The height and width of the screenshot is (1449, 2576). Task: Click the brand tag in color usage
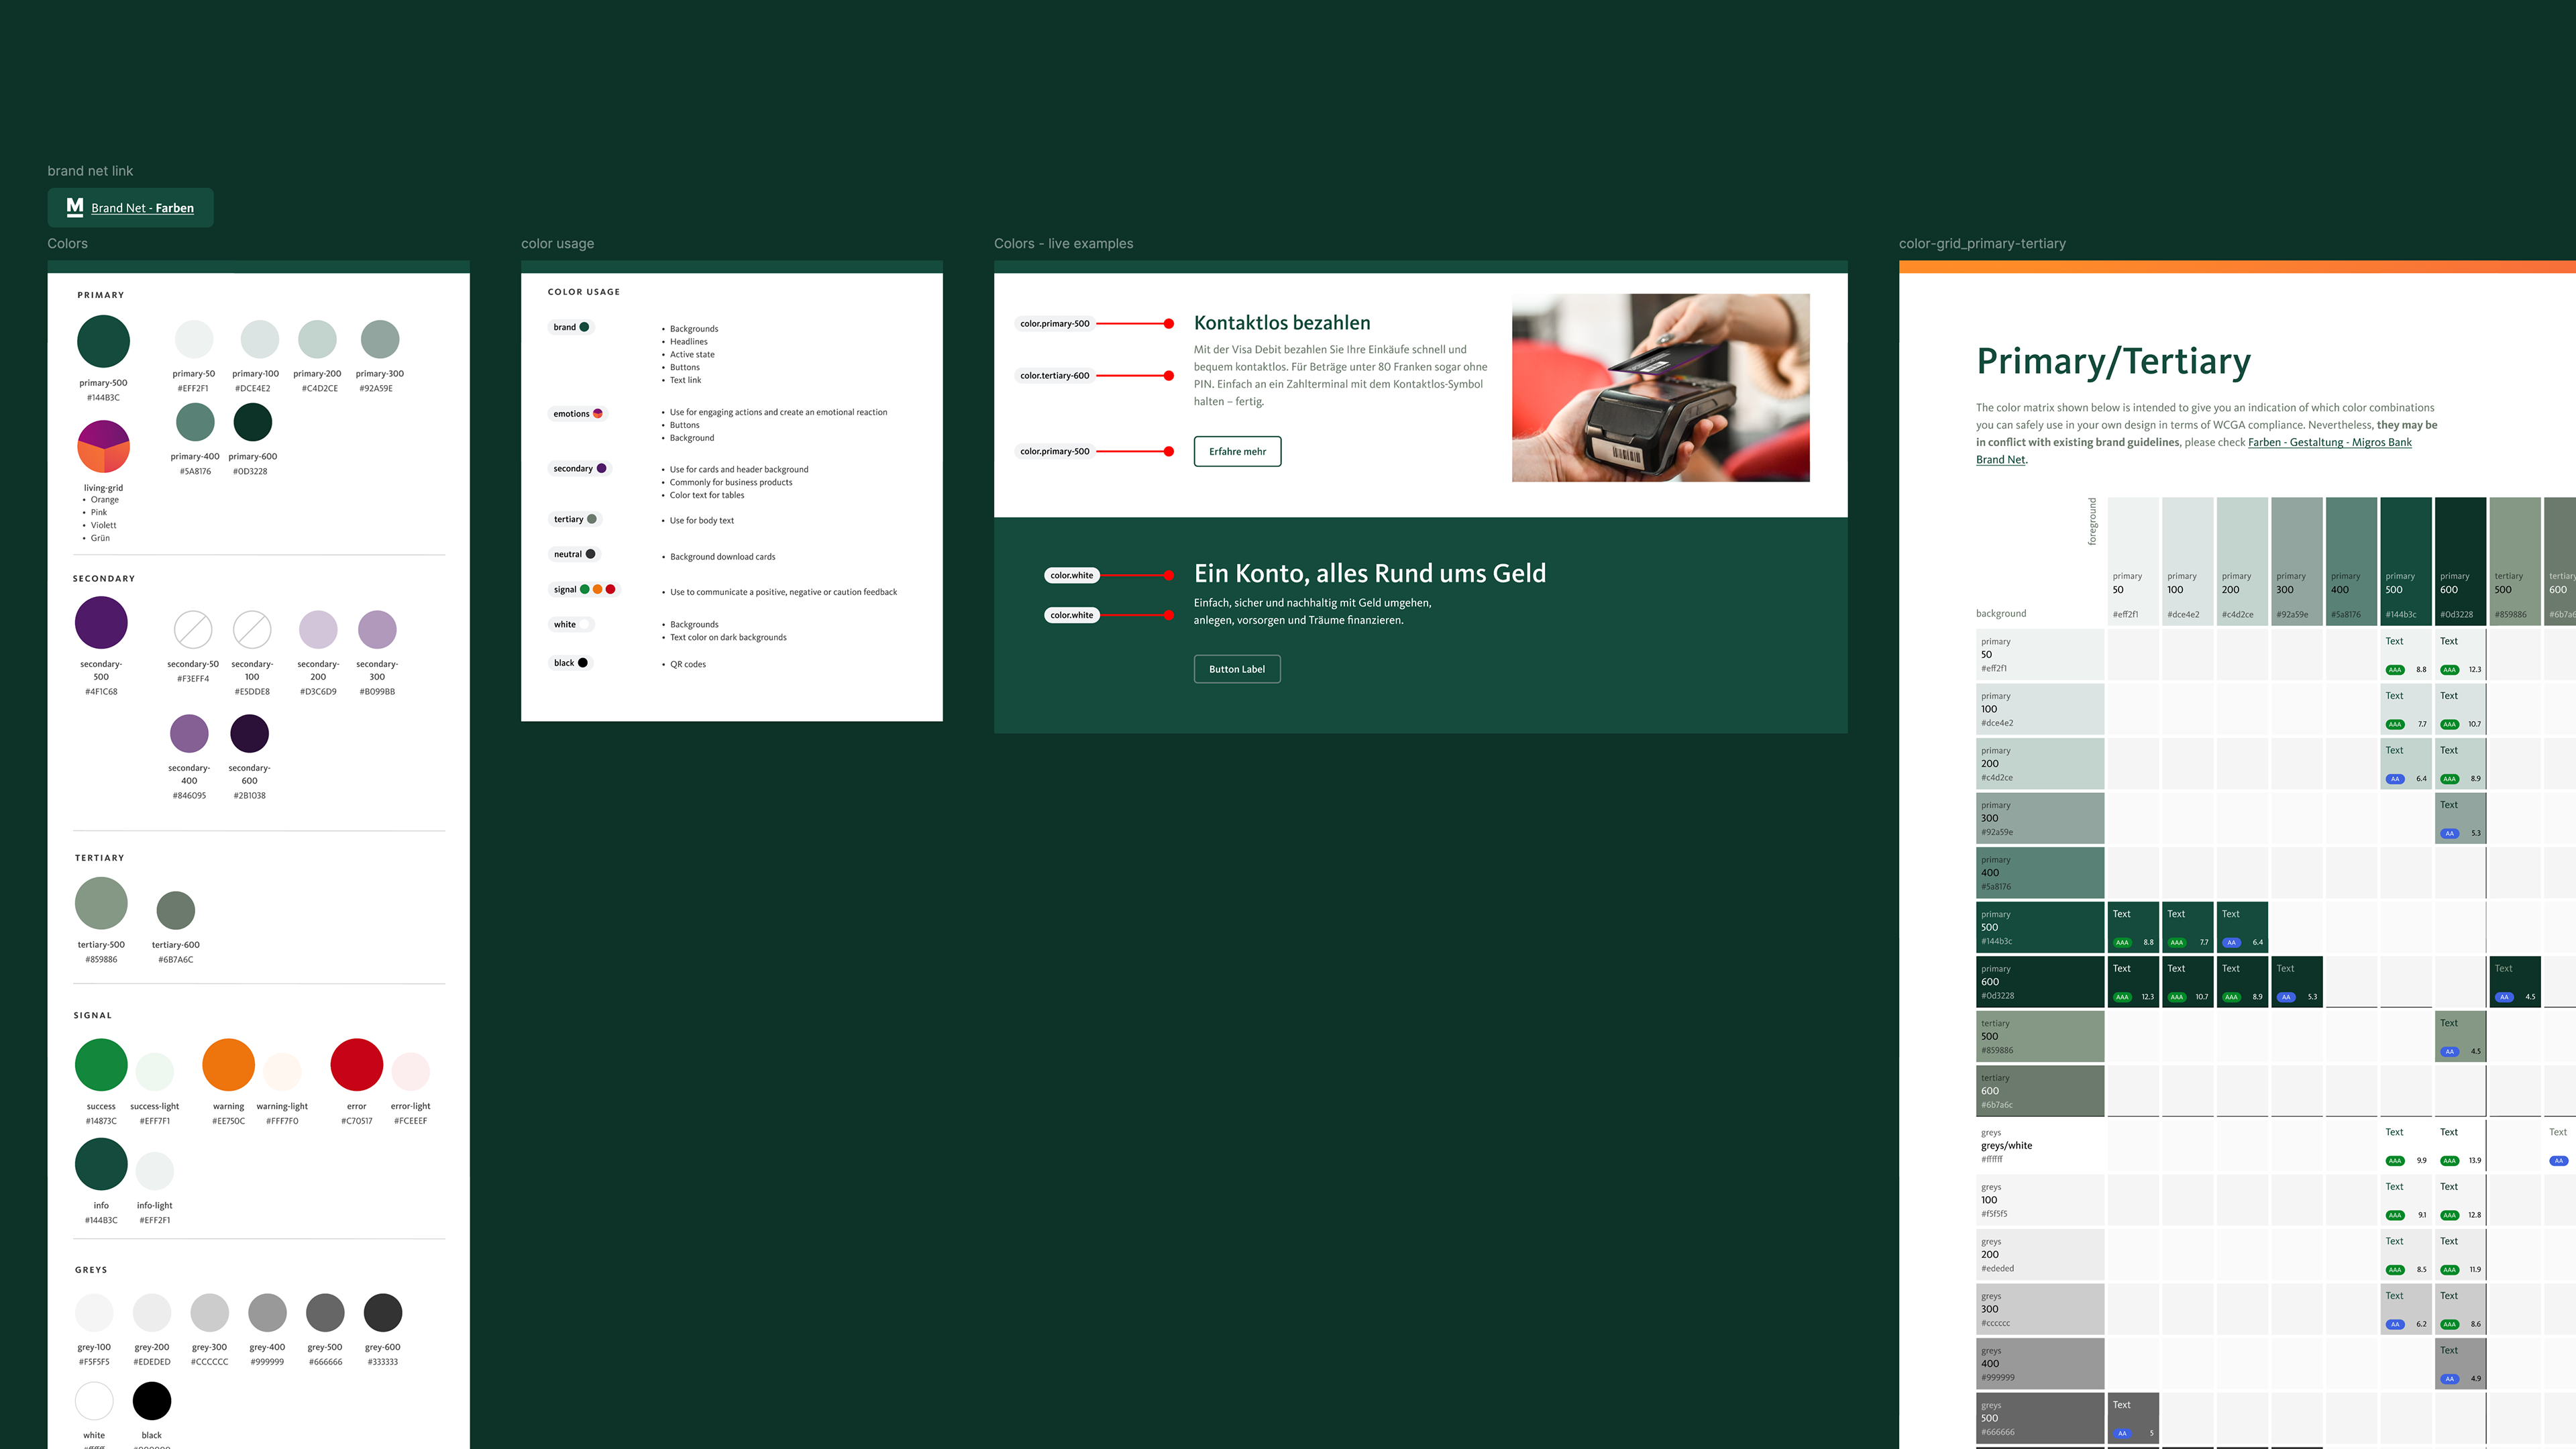pyautogui.click(x=571, y=327)
